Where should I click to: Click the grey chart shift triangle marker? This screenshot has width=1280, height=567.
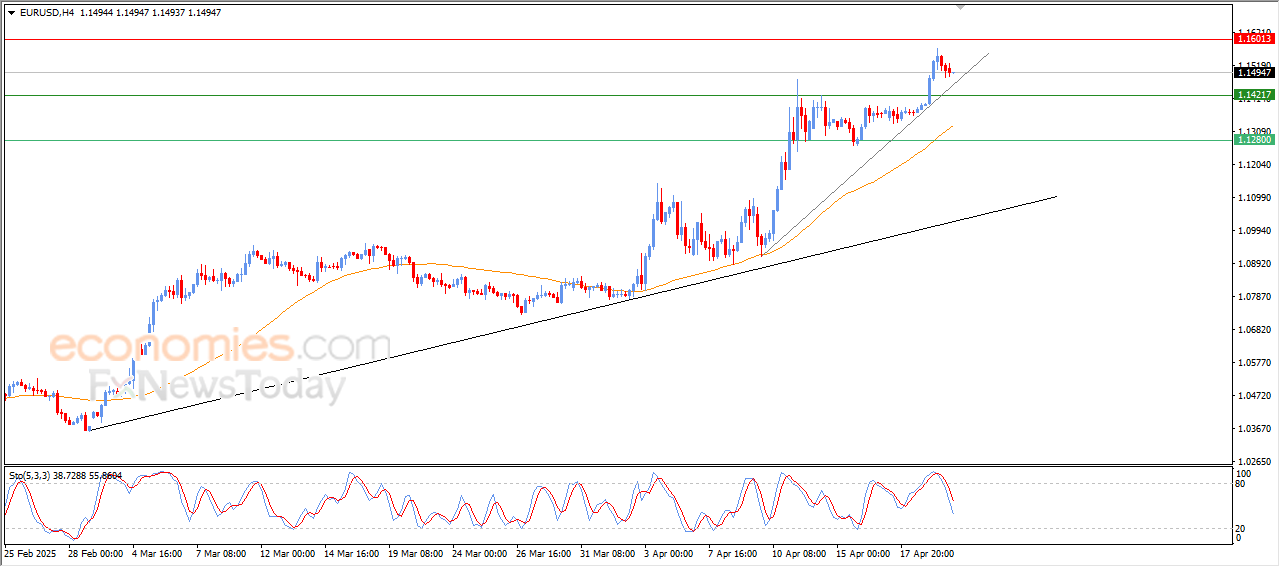961,7
